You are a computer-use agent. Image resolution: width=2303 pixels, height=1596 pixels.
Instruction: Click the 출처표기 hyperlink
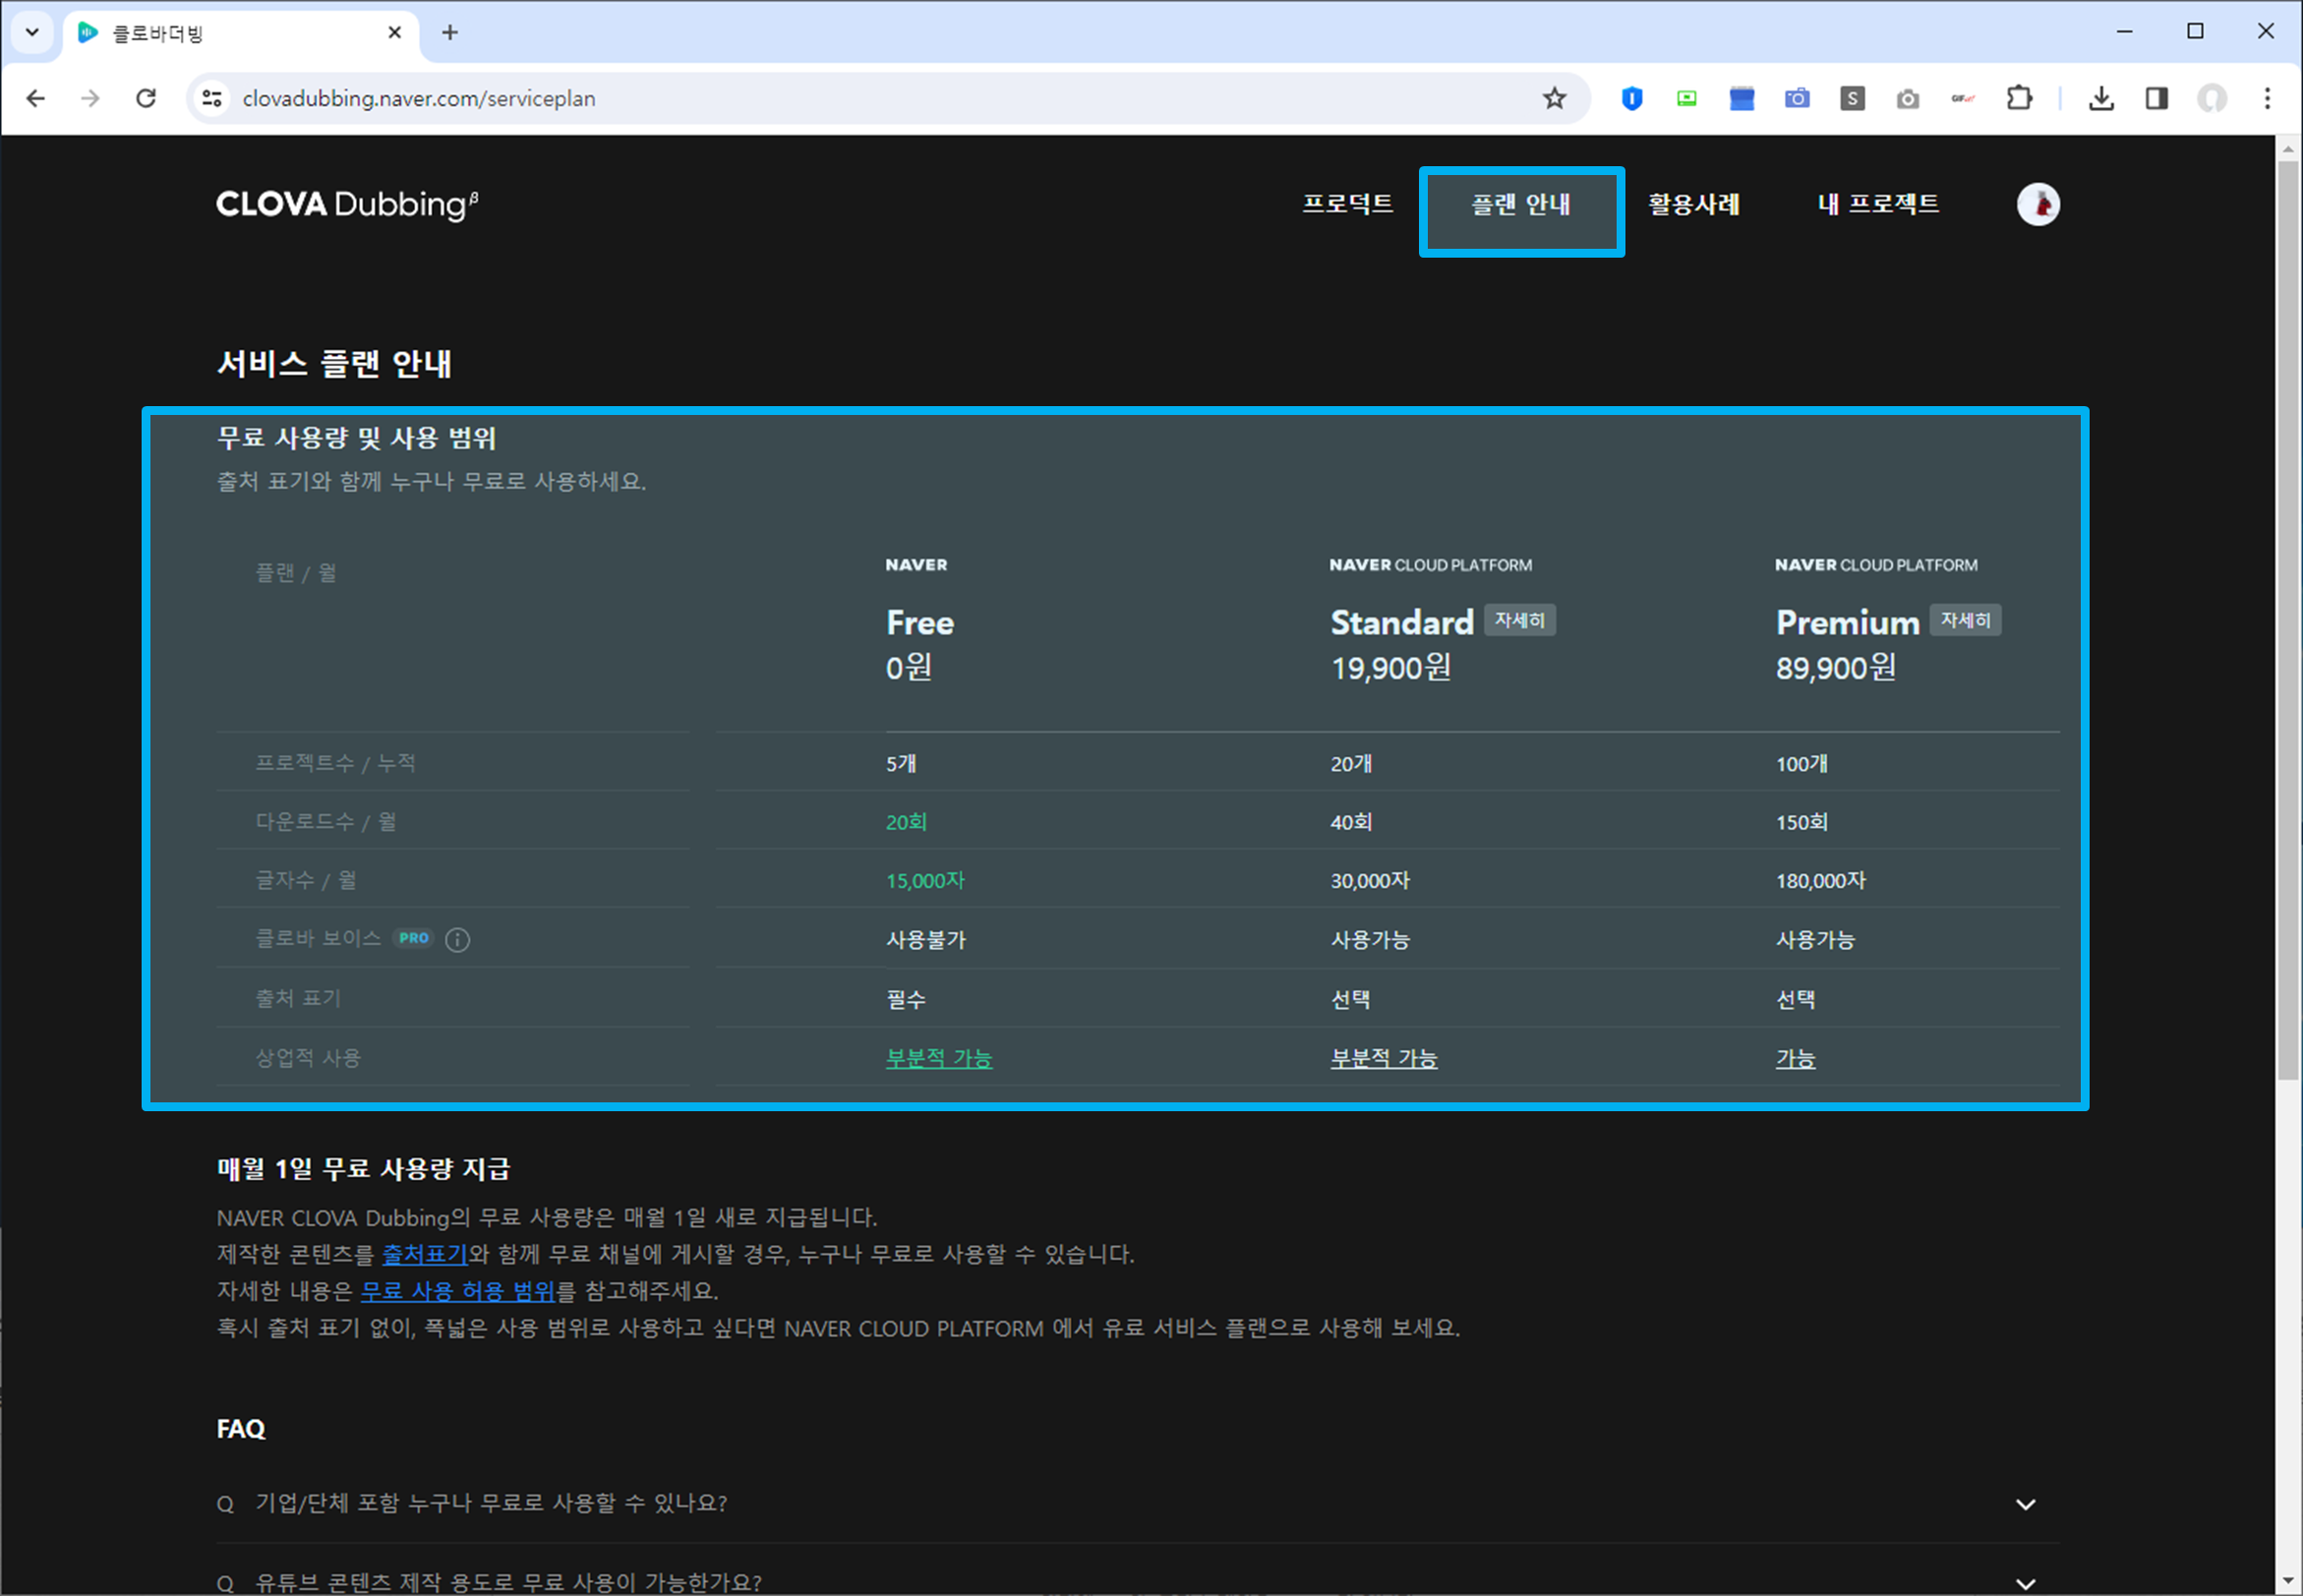[424, 1254]
